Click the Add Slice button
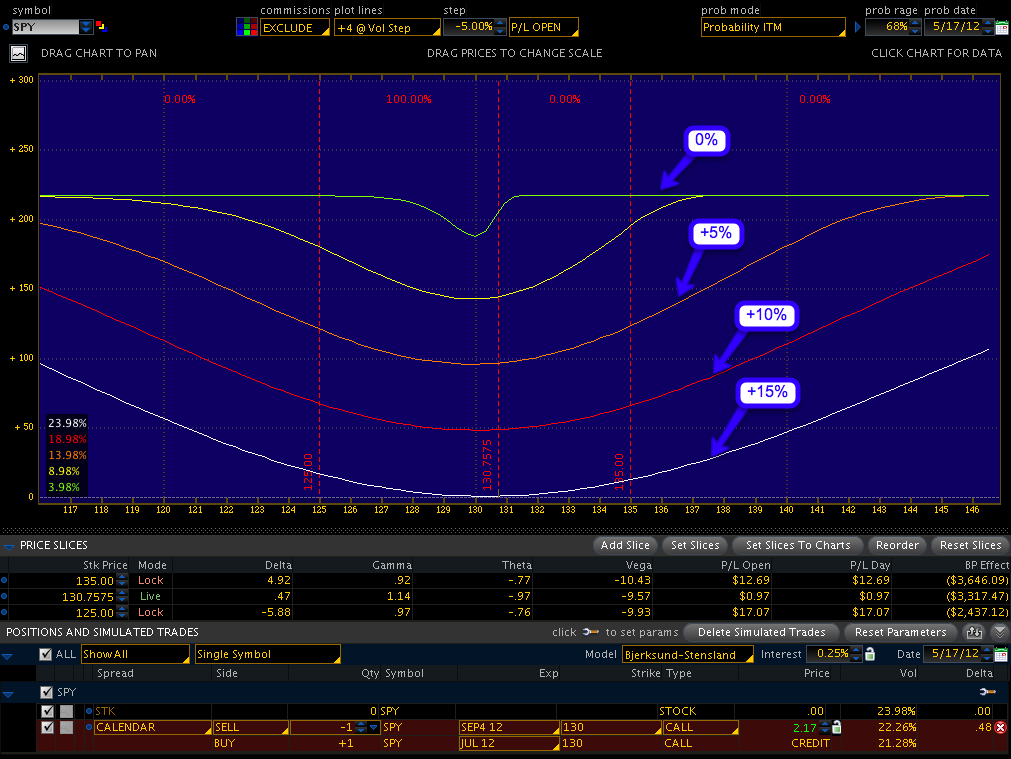 point(625,545)
